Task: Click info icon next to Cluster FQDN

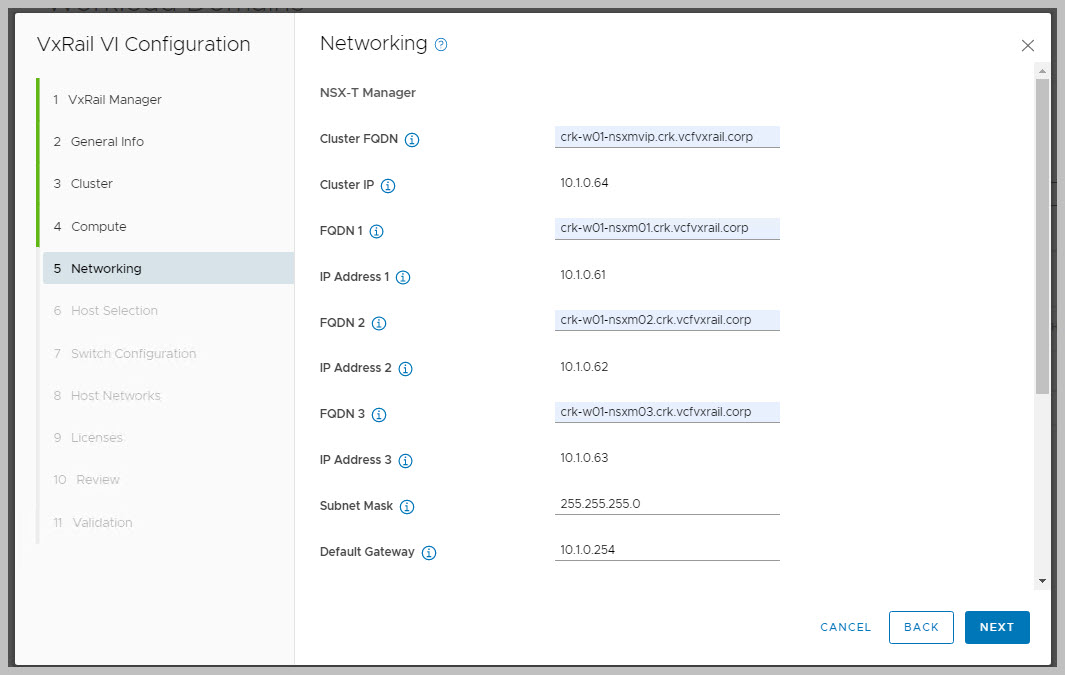Action: (x=412, y=140)
